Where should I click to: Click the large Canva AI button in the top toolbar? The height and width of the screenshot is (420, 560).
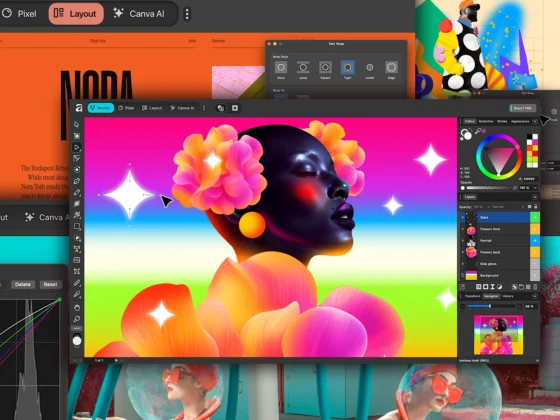tap(139, 14)
